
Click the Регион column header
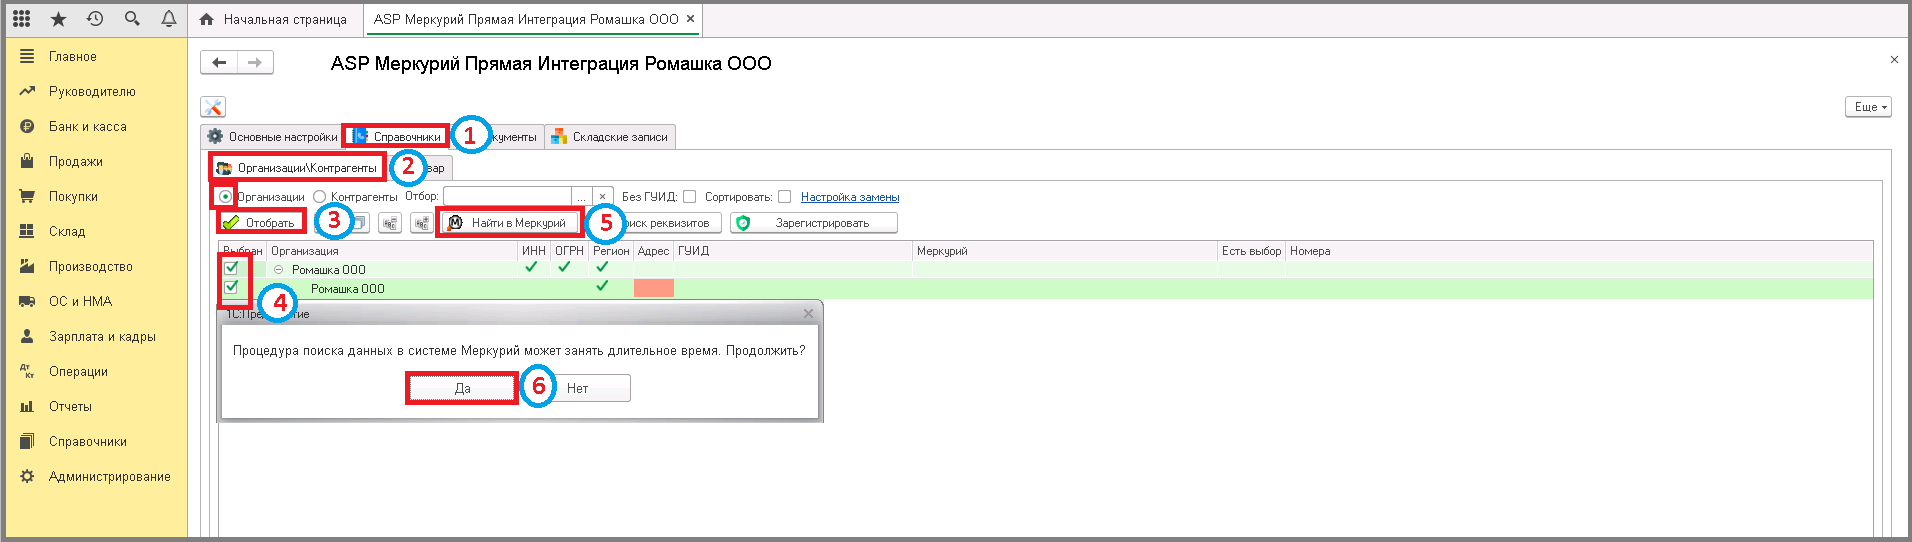click(x=611, y=251)
